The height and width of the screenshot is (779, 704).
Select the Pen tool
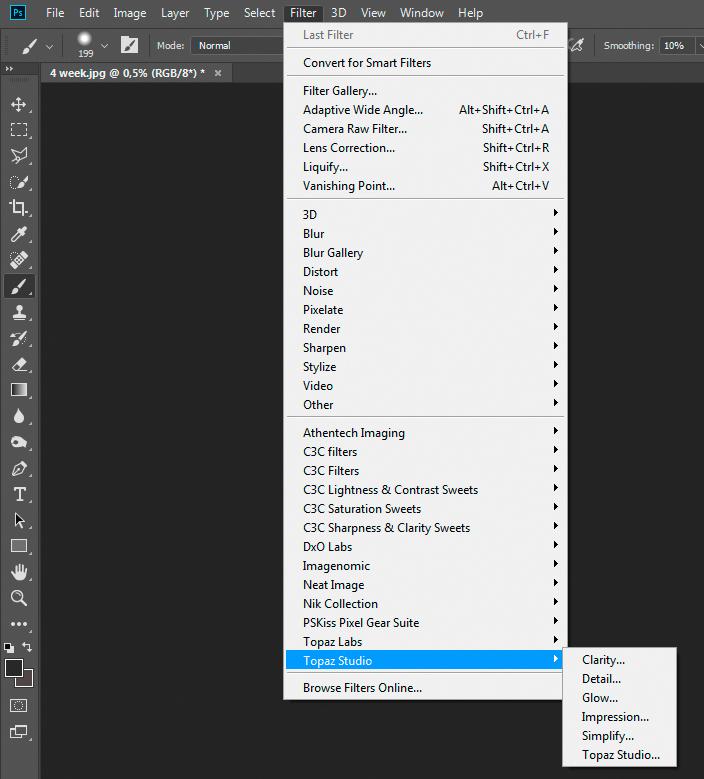coord(19,468)
